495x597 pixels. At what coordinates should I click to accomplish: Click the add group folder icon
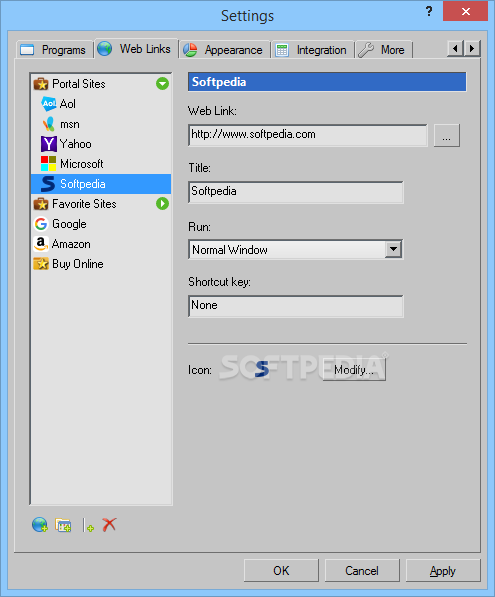coord(63,525)
